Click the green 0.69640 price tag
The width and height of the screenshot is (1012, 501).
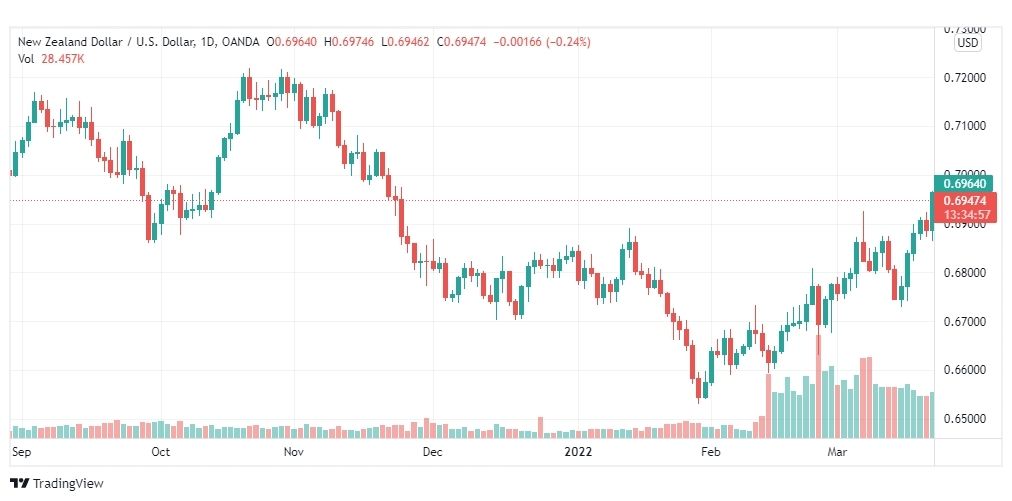coord(964,184)
